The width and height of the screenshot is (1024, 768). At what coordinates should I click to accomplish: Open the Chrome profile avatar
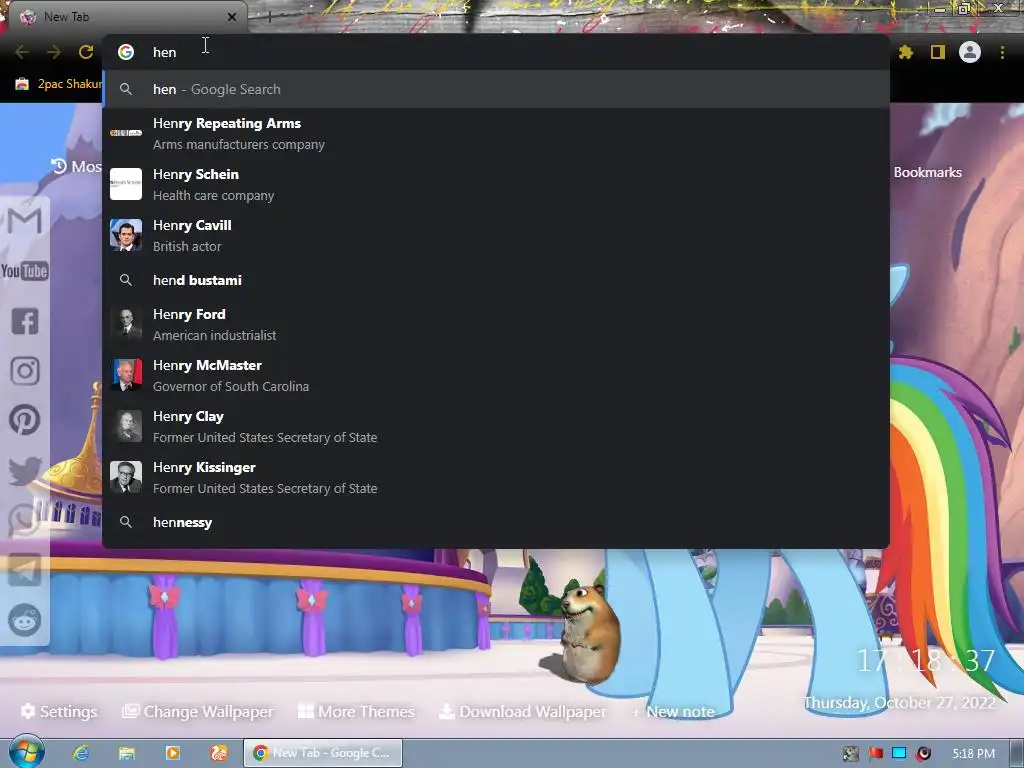(970, 52)
